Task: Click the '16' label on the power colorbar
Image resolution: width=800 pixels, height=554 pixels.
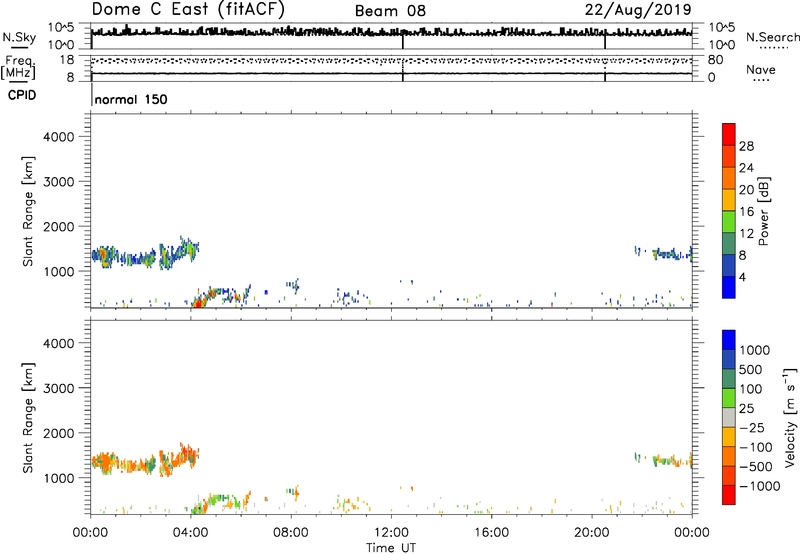Action: click(x=746, y=211)
